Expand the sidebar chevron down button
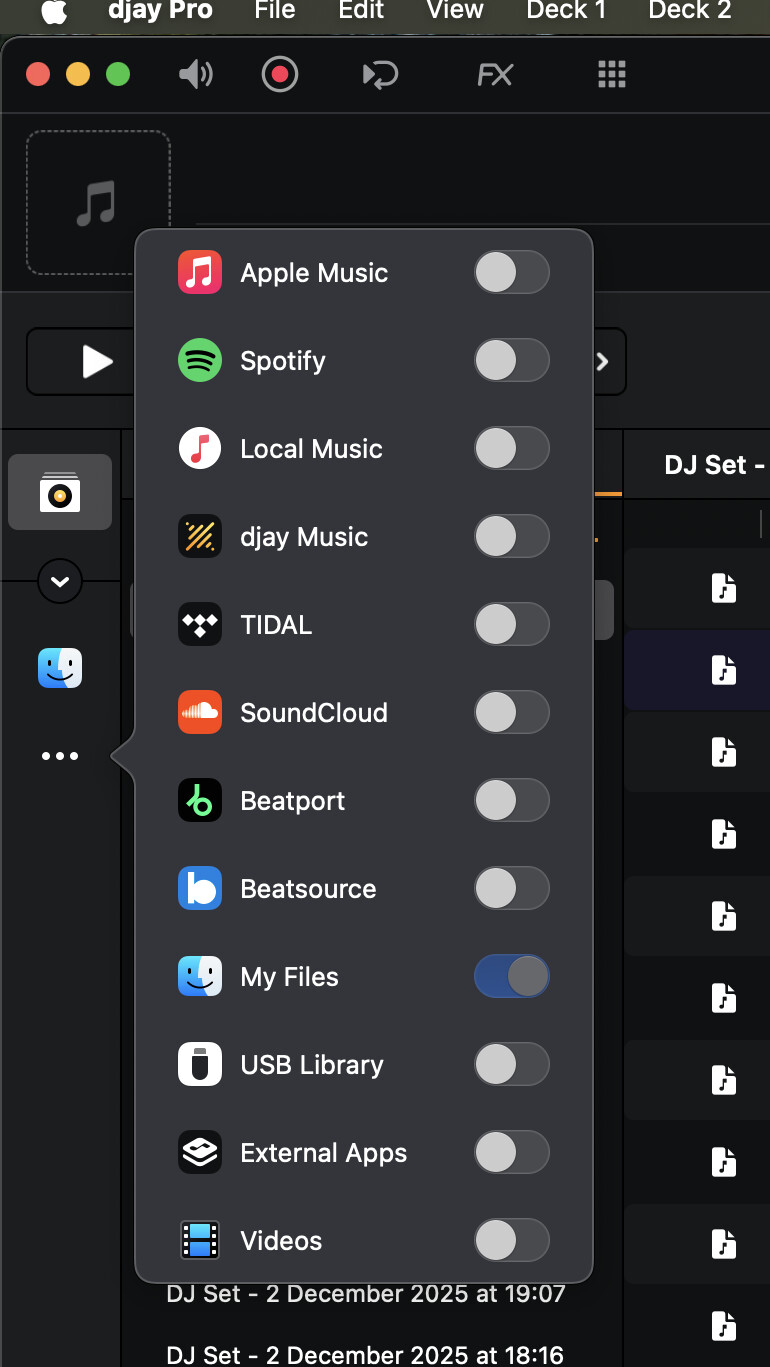 tap(60, 581)
